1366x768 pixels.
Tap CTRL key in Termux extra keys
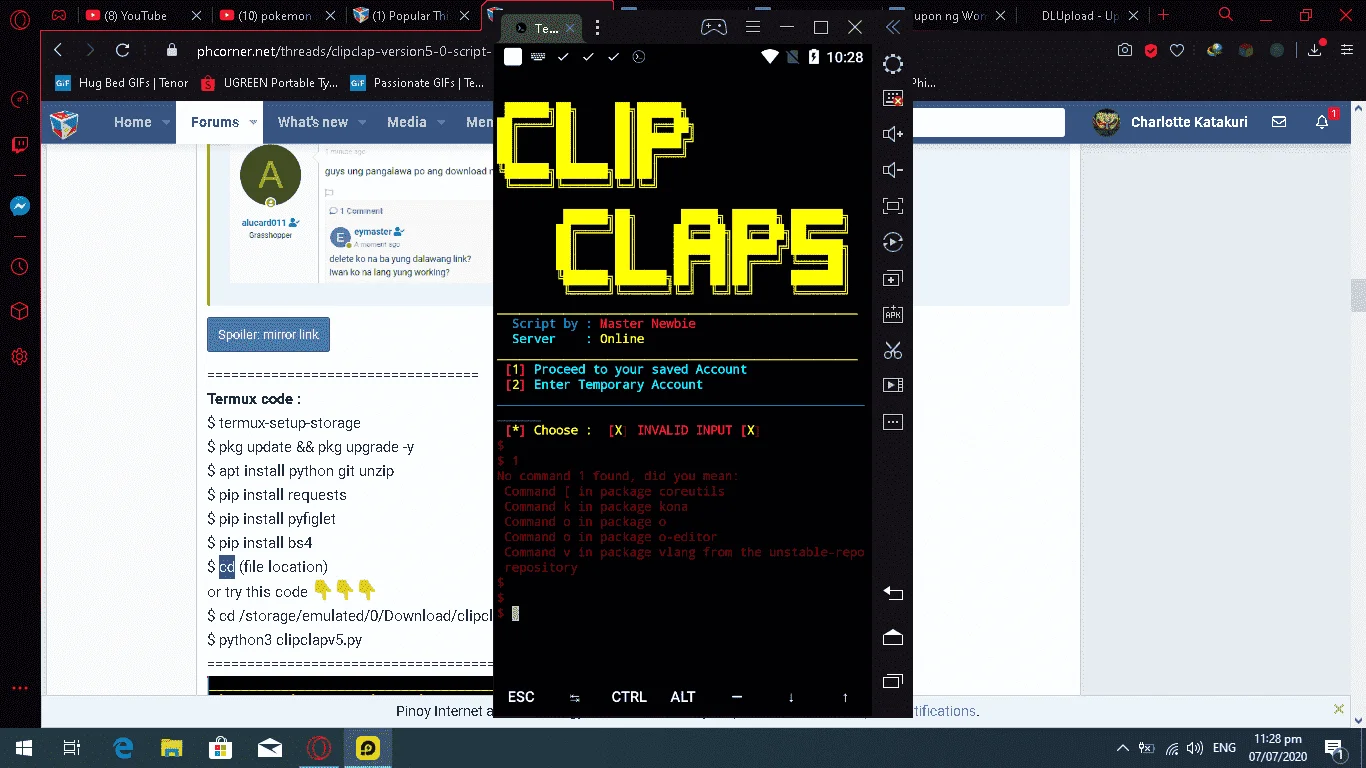pos(629,697)
